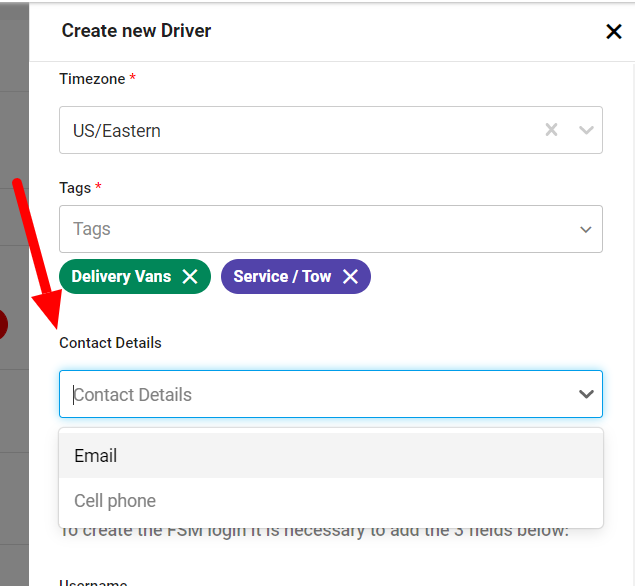This screenshot has width=635, height=586.
Task: Remove the Delivery Vans tag
Action: (x=190, y=277)
